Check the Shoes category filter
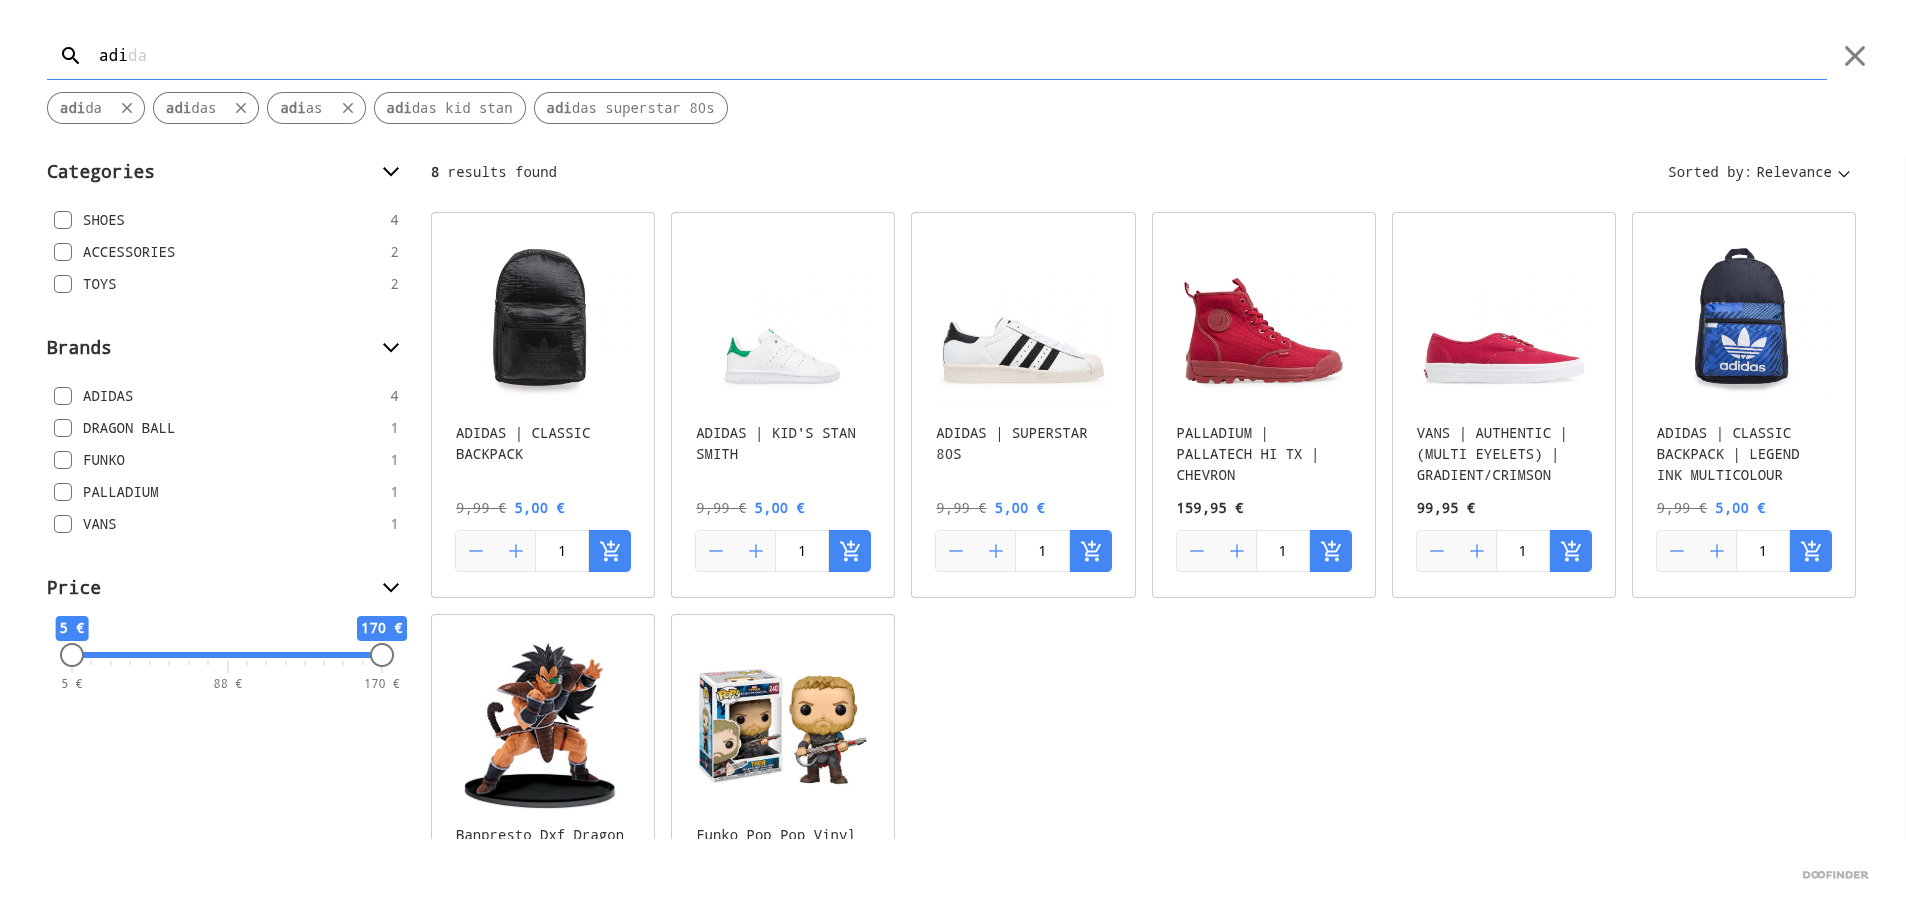This screenshot has height=910, width=1906. coord(63,220)
